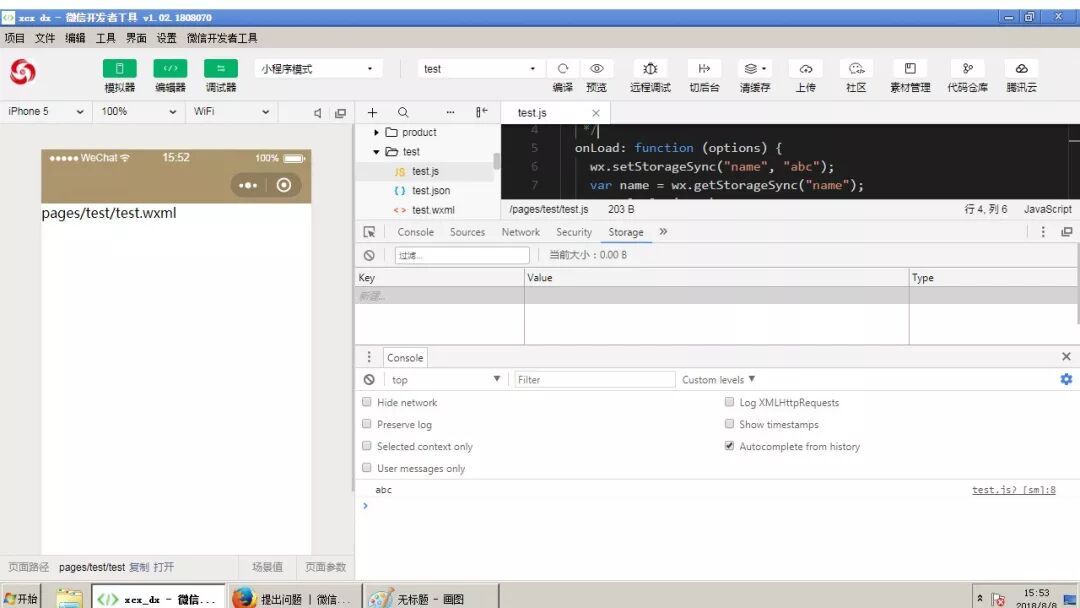Open the preview eye icon

tap(596, 69)
